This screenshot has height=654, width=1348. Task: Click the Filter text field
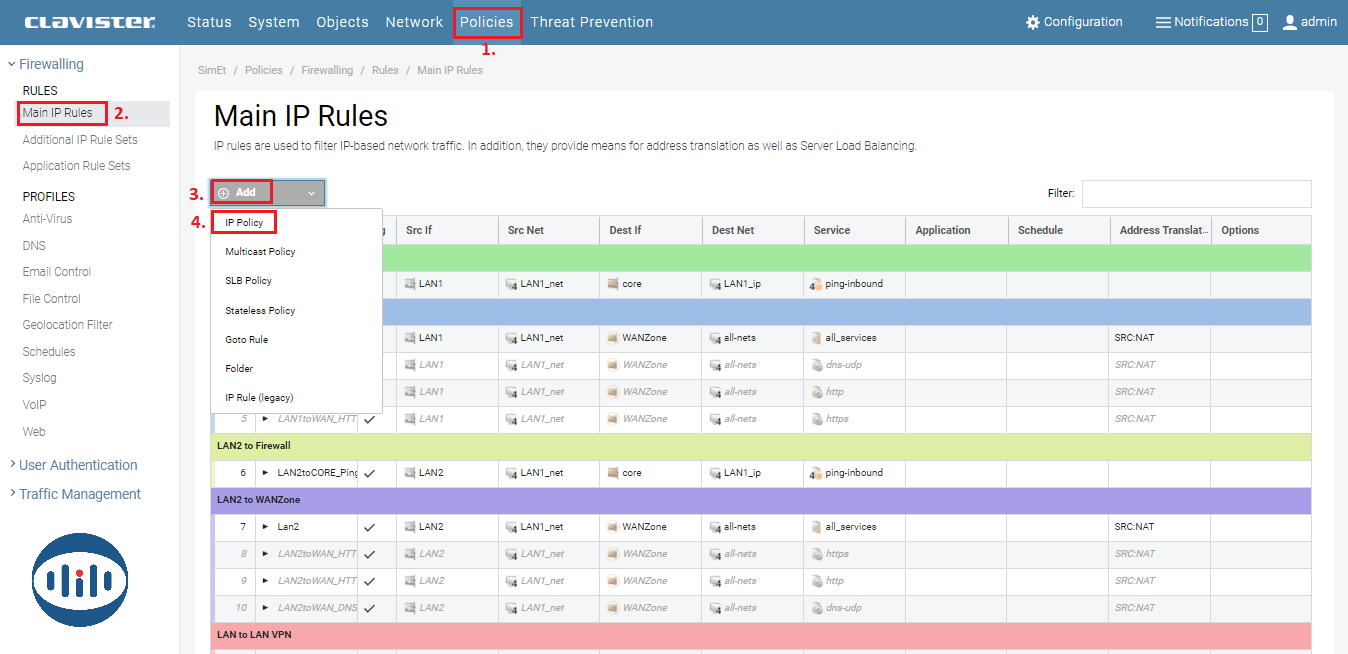[x=1196, y=194]
